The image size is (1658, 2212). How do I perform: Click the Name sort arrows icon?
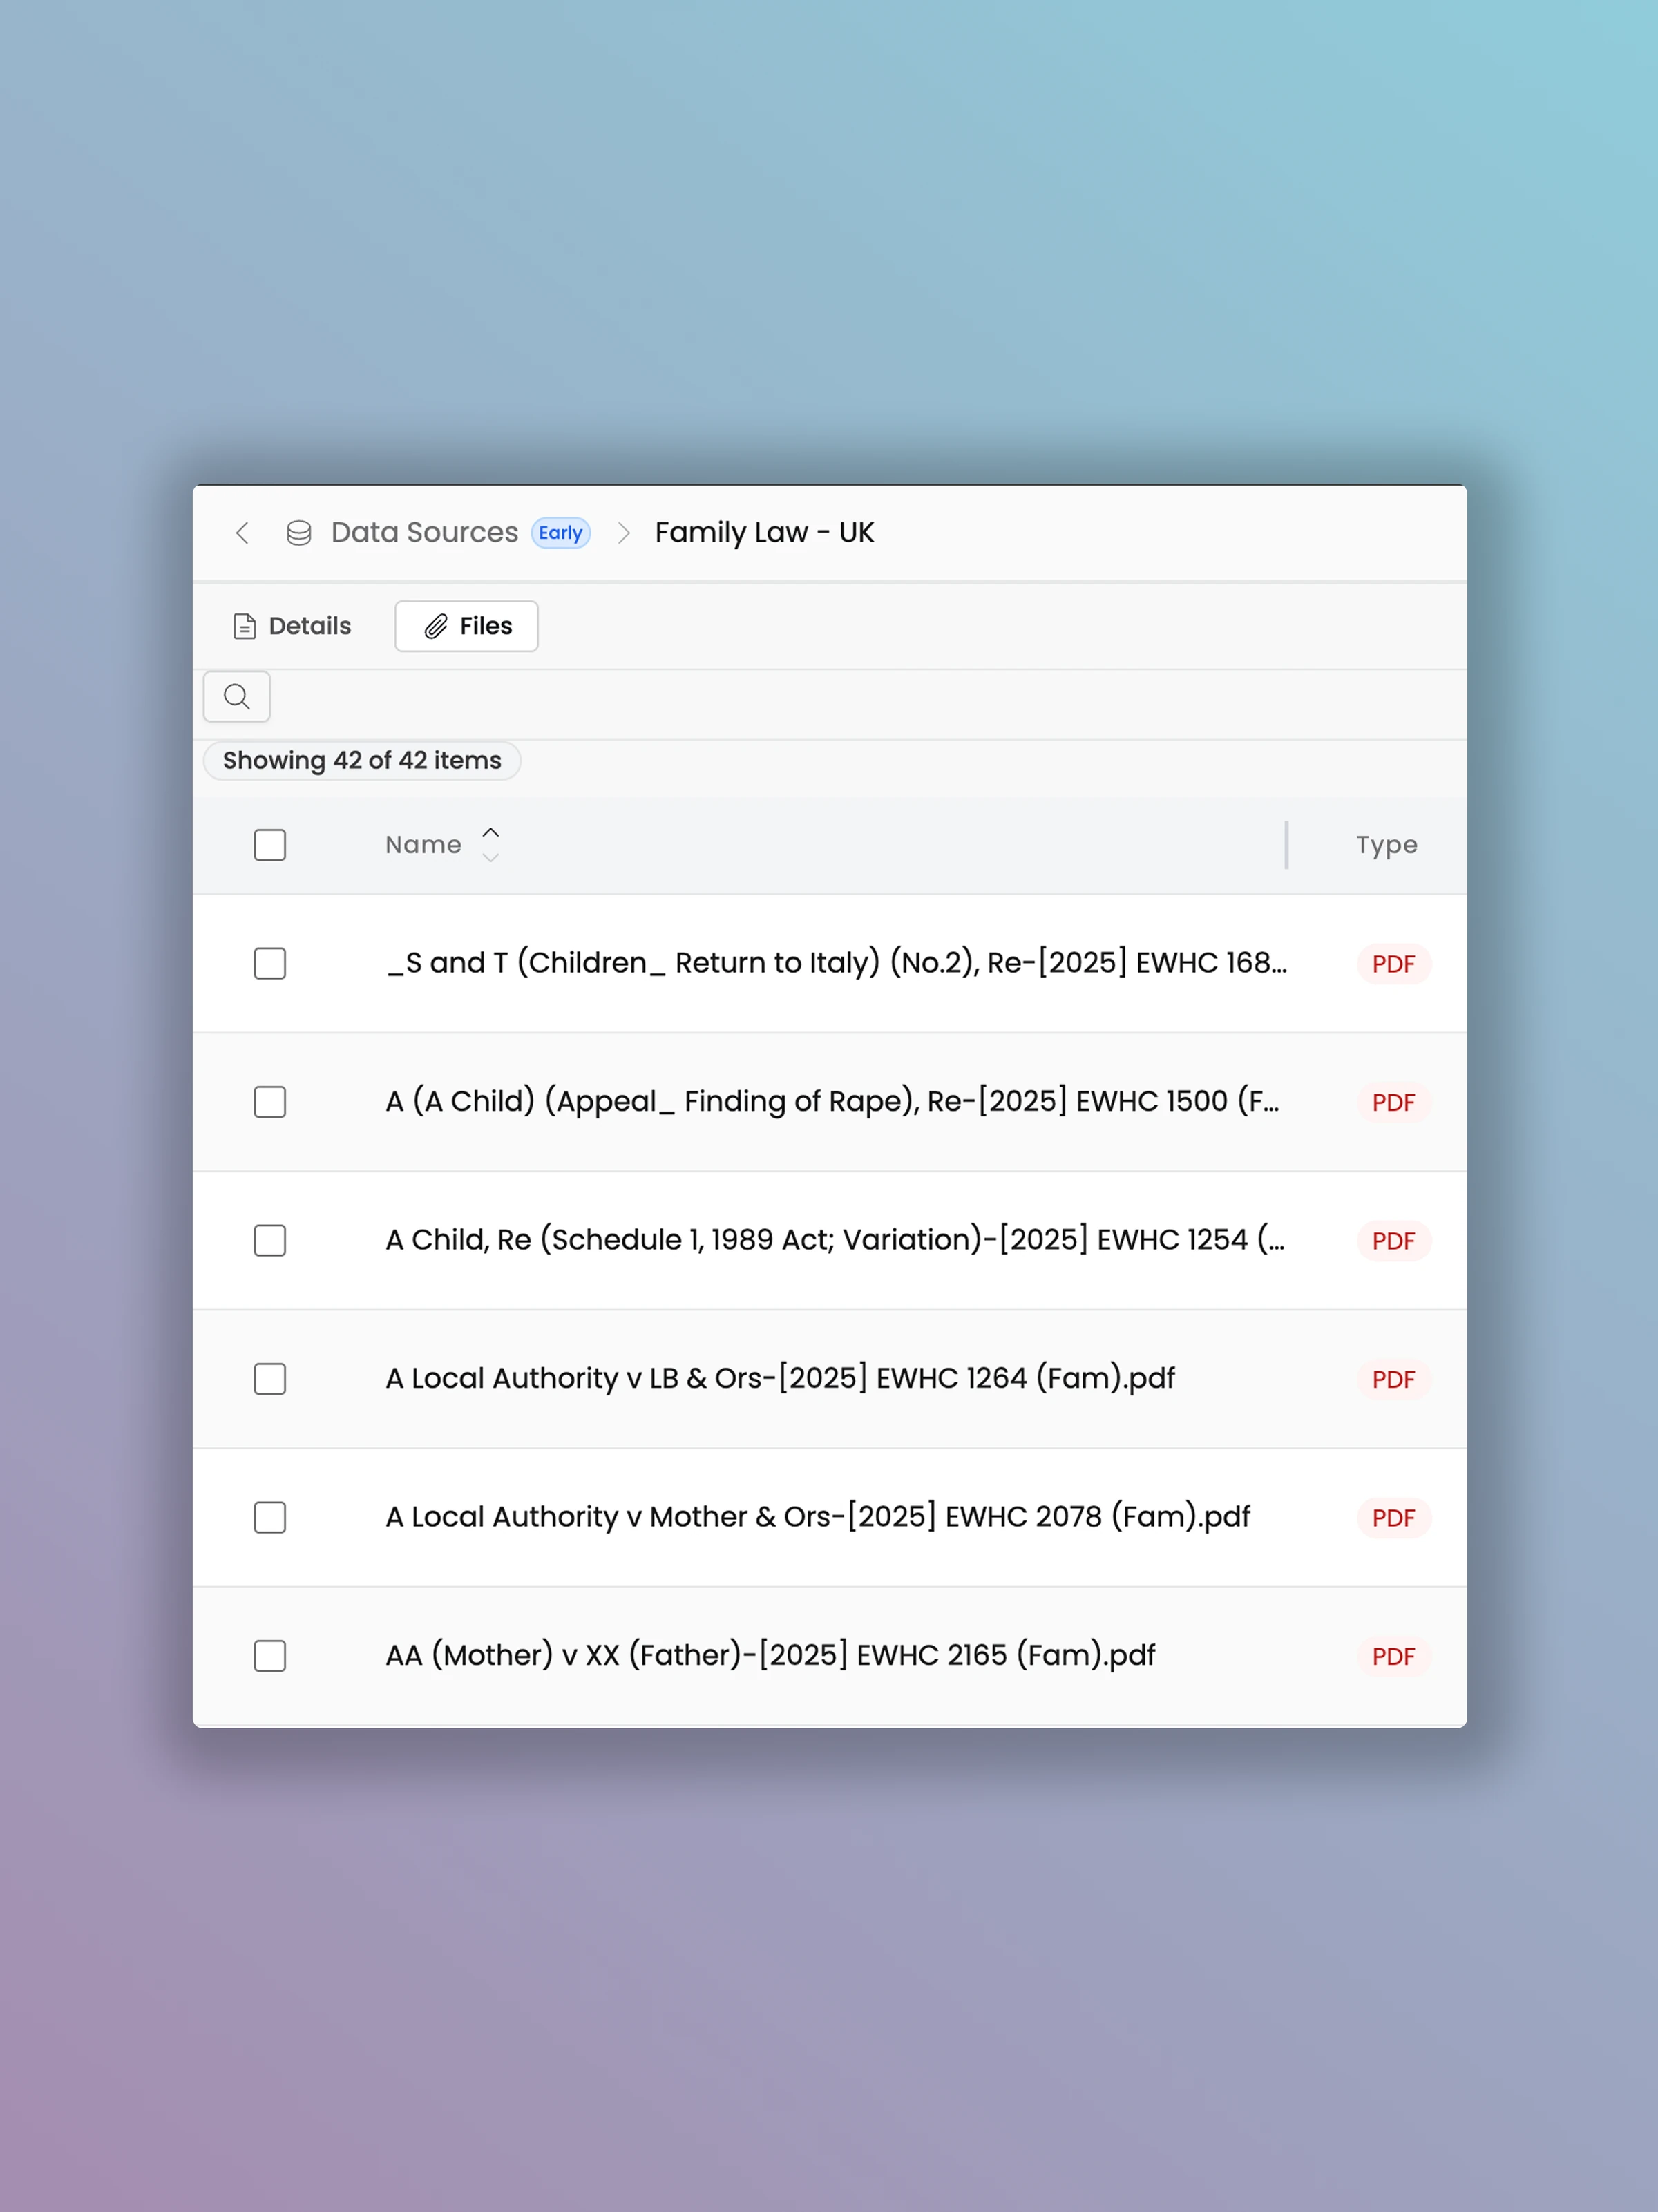click(x=490, y=845)
